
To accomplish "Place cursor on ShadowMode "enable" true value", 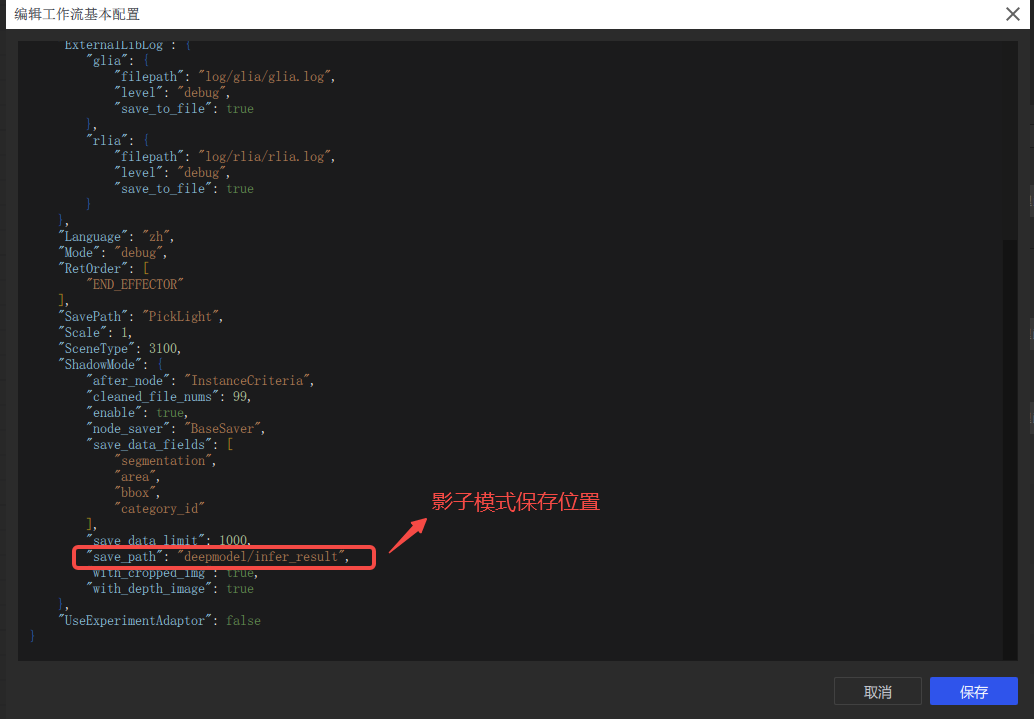I will point(170,413).
